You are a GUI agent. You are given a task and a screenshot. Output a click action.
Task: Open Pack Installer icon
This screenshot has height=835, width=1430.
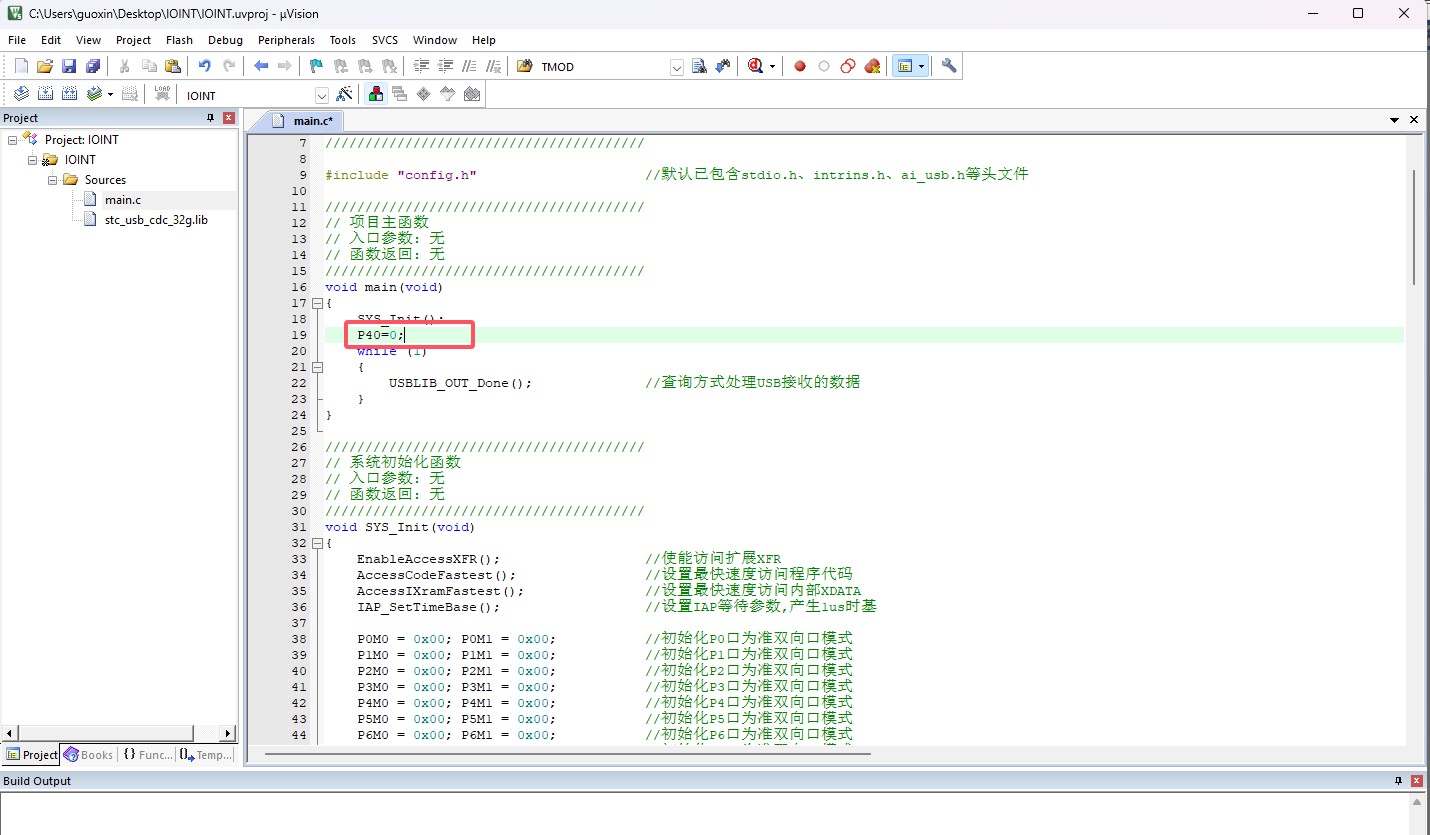pos(472,94)
